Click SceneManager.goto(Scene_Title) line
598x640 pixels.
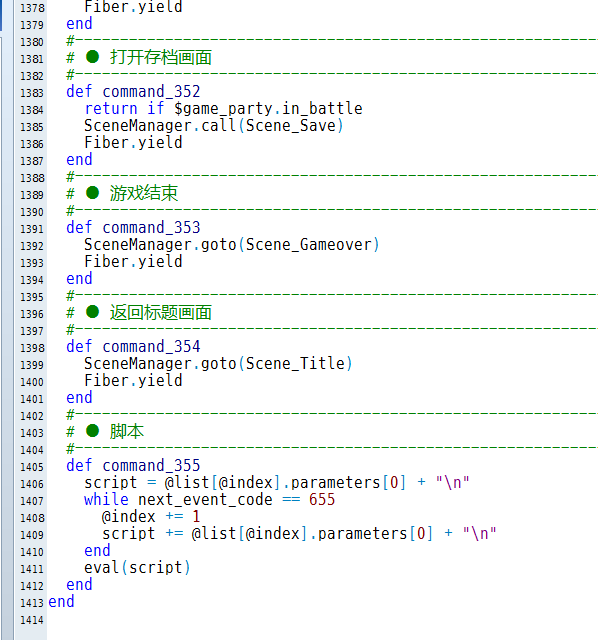coord(218,364)
